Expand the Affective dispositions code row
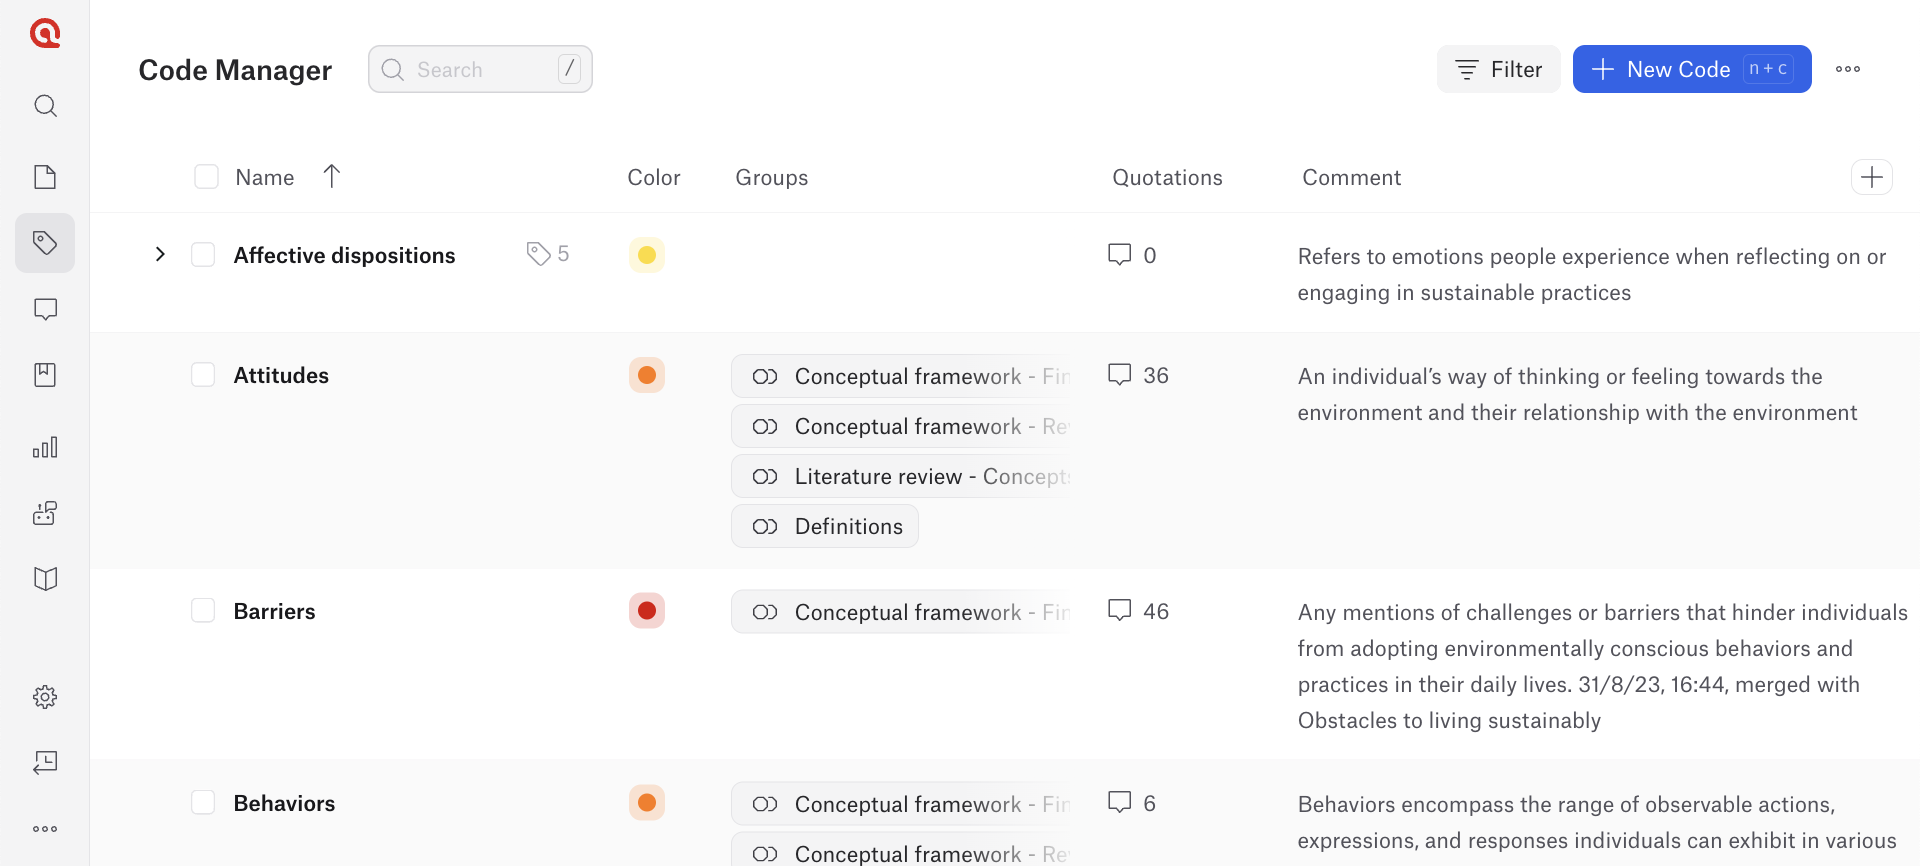1920x866 pixels. [160, 254]
